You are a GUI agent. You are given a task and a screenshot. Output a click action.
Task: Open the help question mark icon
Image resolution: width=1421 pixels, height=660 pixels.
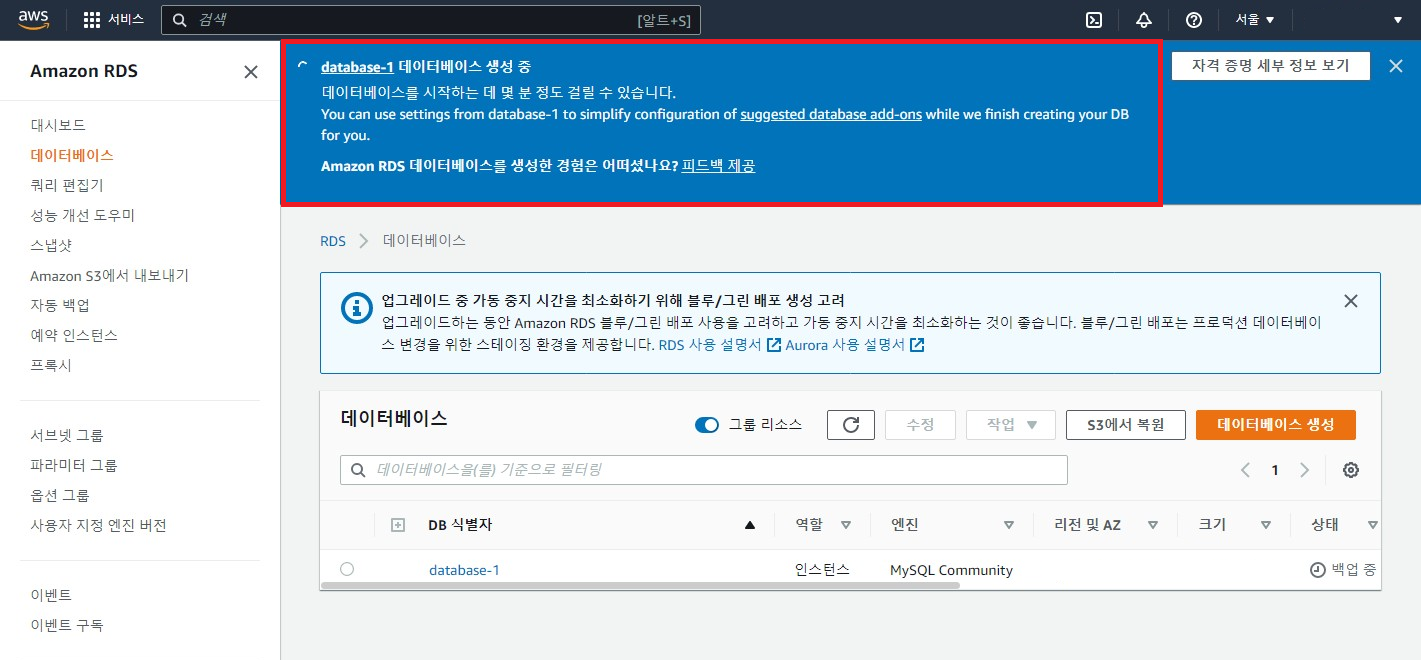pos(1194,20)
